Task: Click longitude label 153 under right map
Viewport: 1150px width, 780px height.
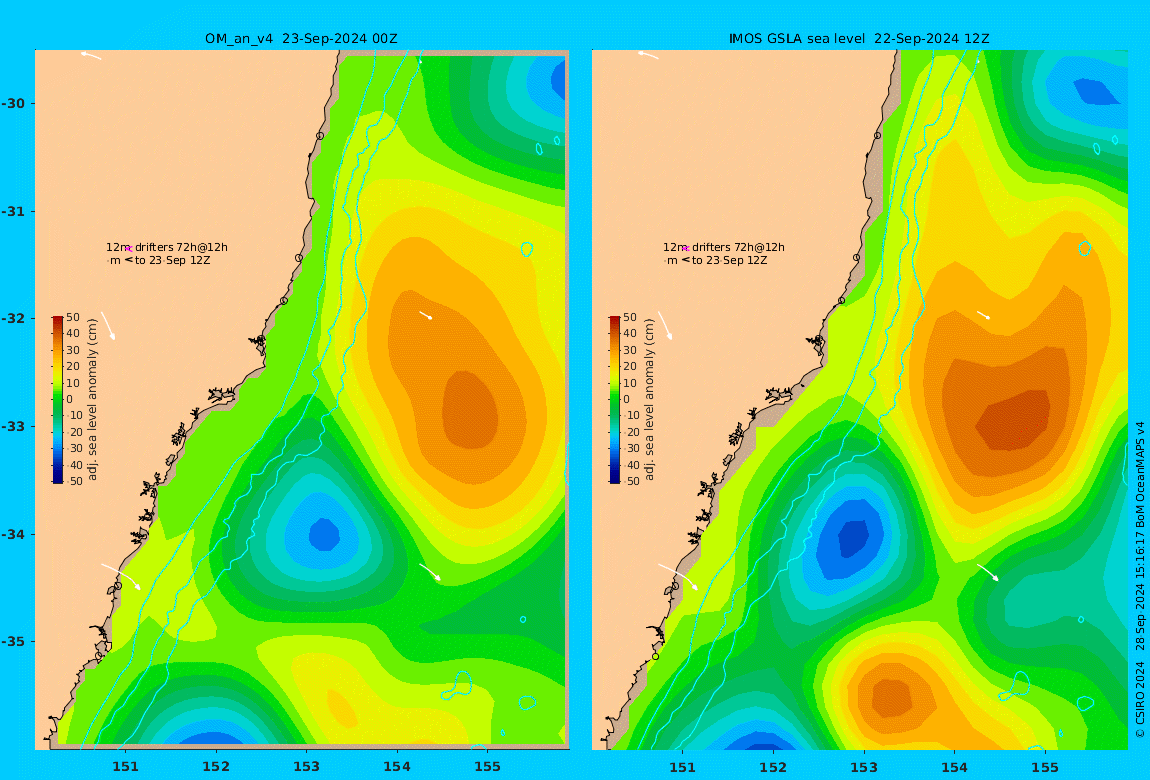Action: tap(864, 767)
